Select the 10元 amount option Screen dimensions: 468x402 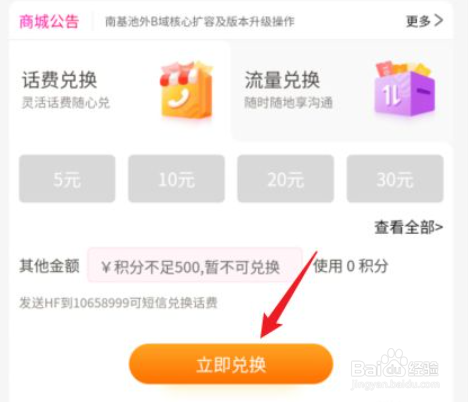click(x=176, y=179)
